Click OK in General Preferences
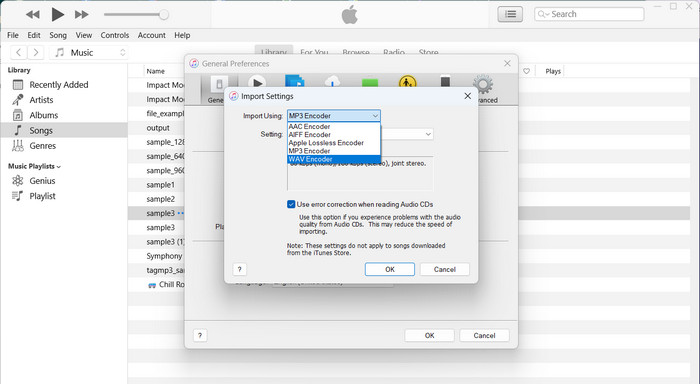The height and width of the screenshot is (384, 700). click(x=429, y=335)
